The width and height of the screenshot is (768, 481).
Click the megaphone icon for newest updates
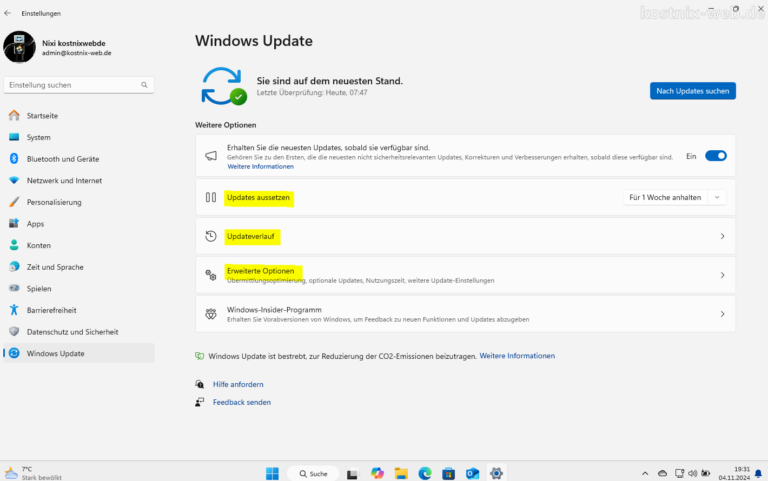tap(211, 156)
